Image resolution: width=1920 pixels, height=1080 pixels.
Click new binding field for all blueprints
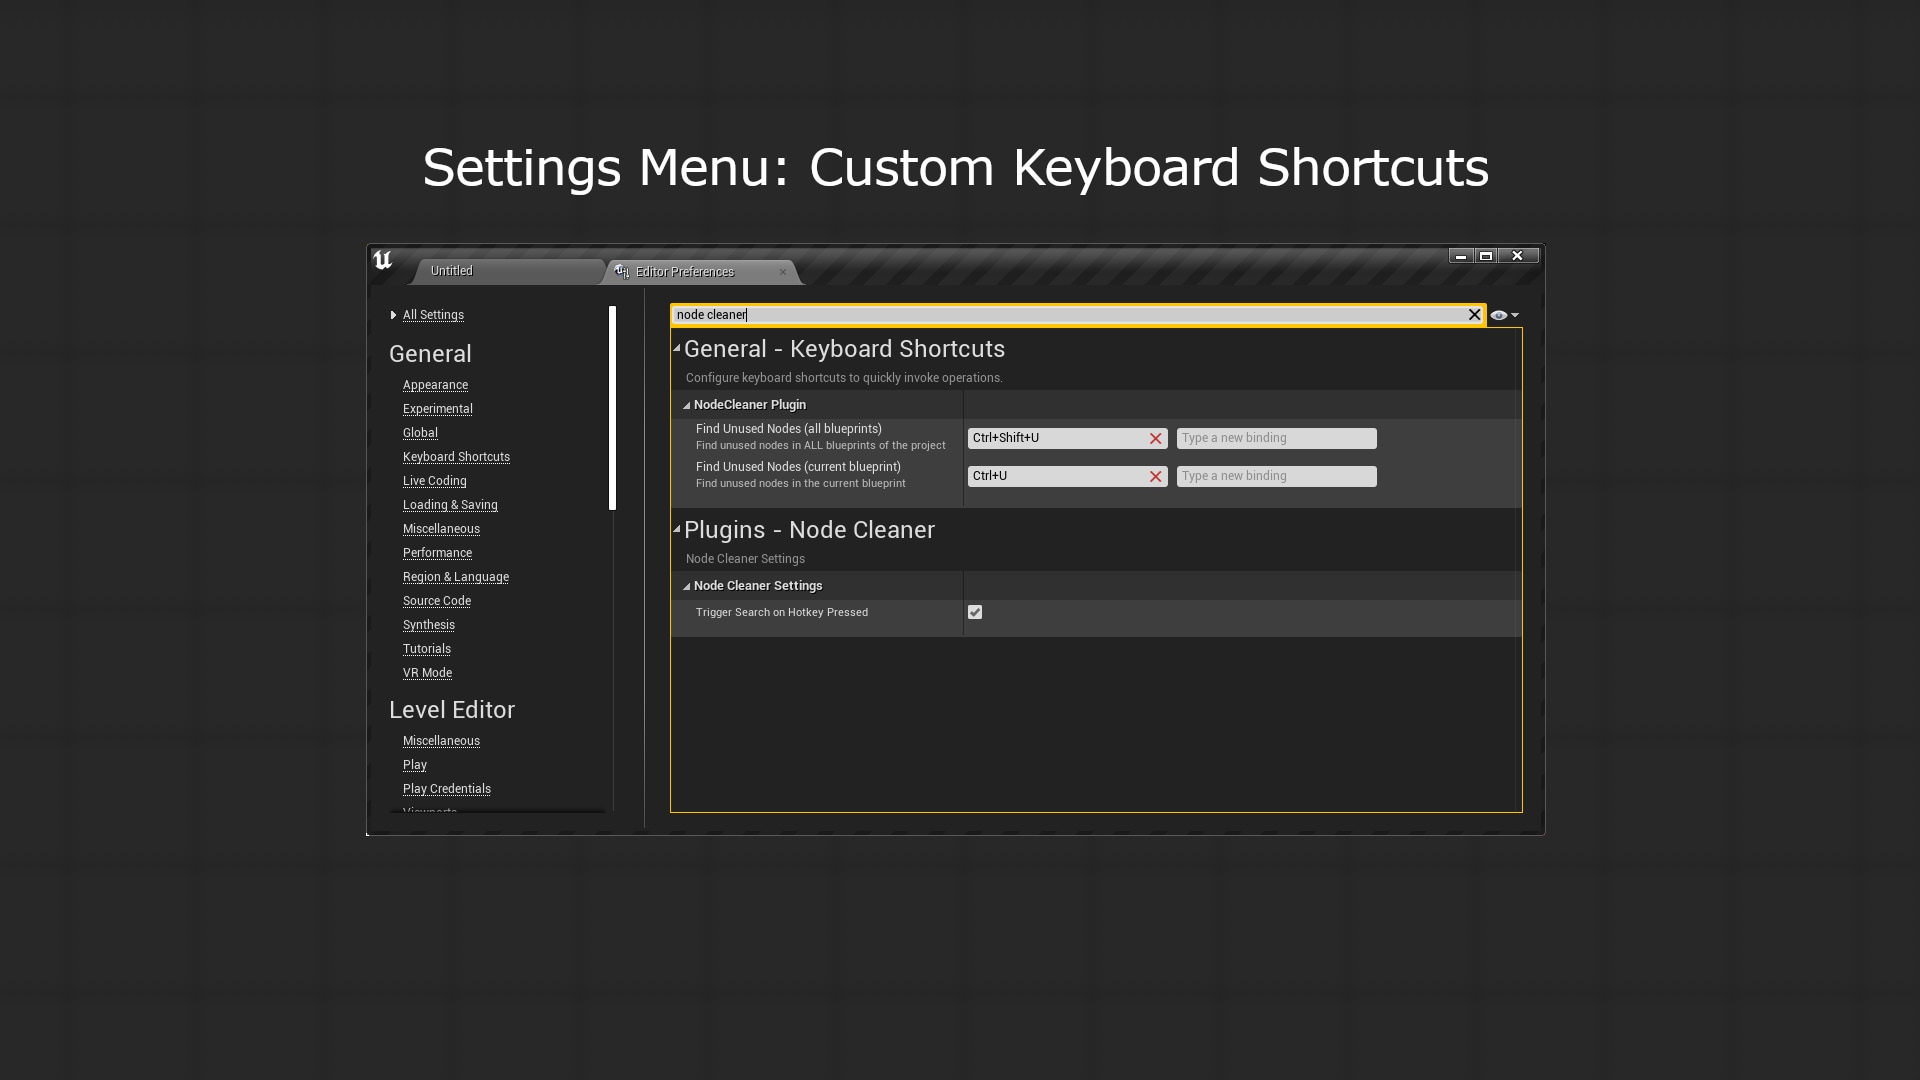[x=1276, y=438]
